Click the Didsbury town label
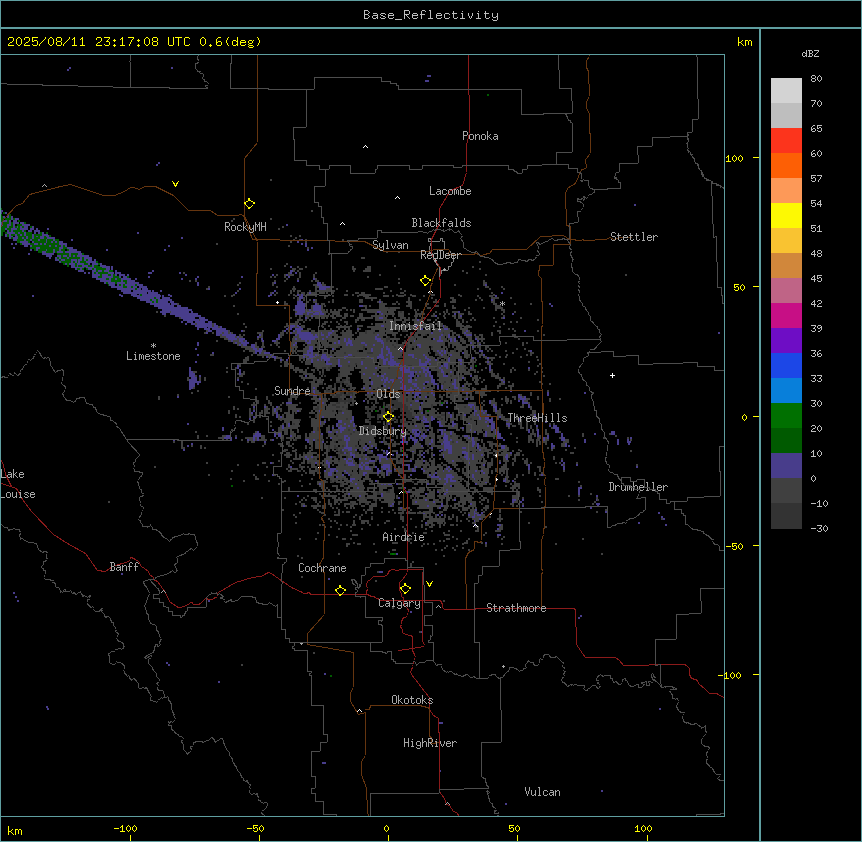 [x=382, y=431]
